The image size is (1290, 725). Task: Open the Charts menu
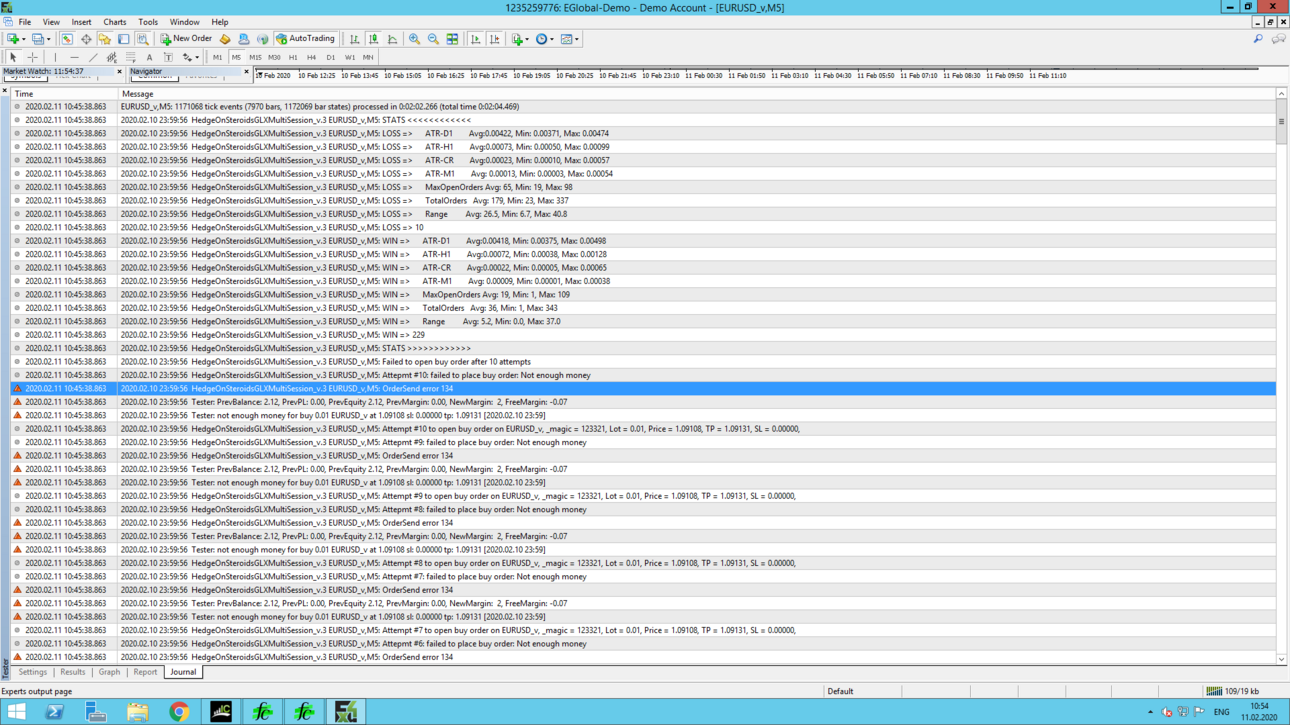click(114, 22)
